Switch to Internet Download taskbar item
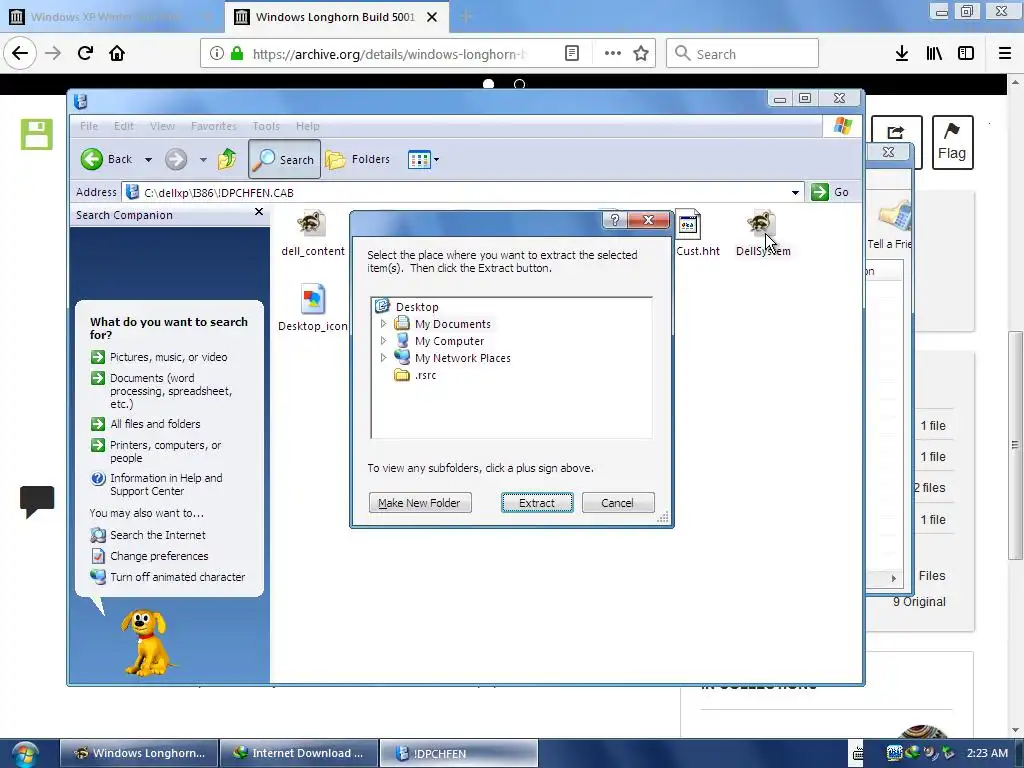 [299, 753]
